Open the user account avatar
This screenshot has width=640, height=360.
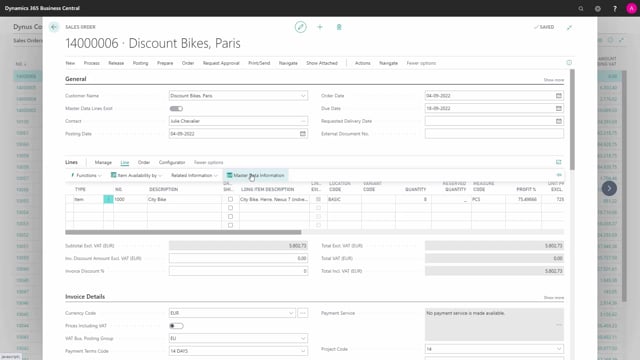(x=631, y=8)
